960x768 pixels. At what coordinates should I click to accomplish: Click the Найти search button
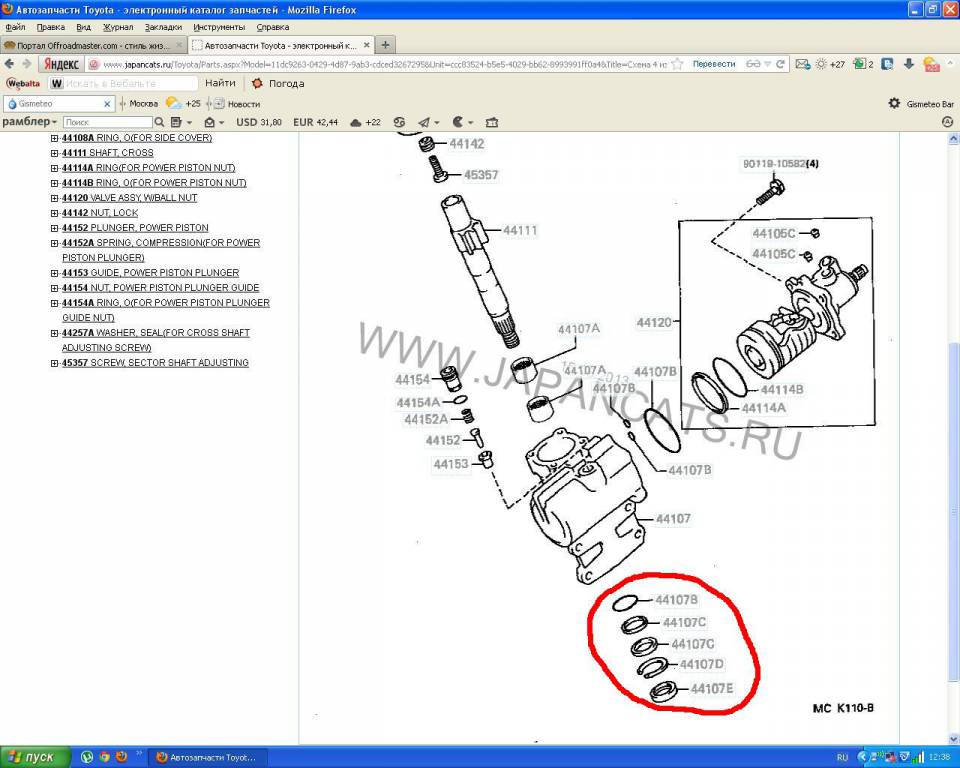(x=221, y=84)
